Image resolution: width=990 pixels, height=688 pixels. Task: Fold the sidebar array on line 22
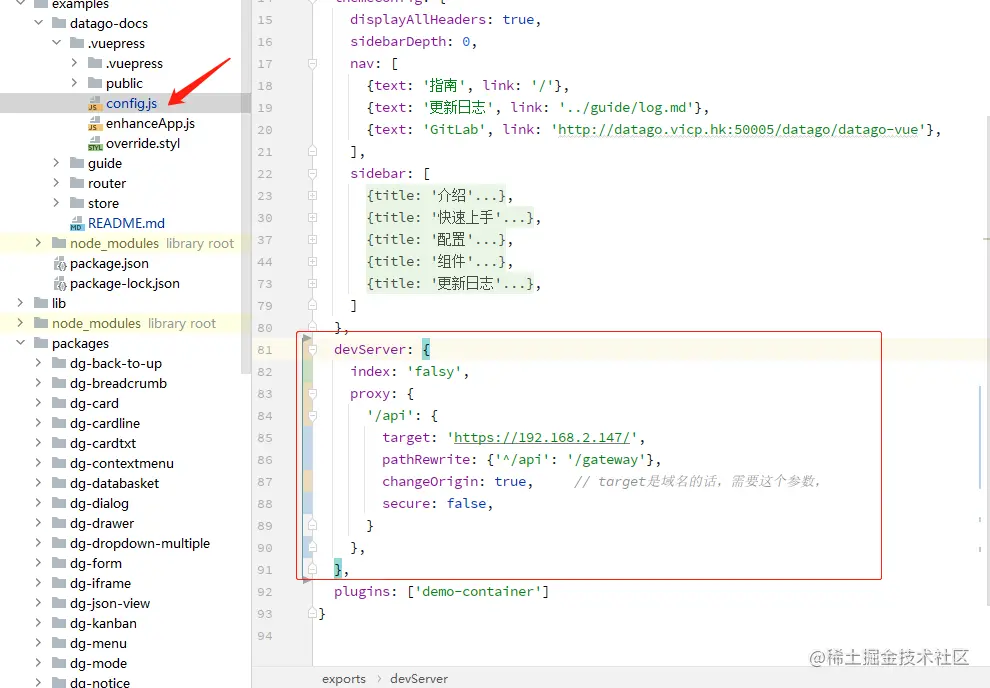point(312,174)
